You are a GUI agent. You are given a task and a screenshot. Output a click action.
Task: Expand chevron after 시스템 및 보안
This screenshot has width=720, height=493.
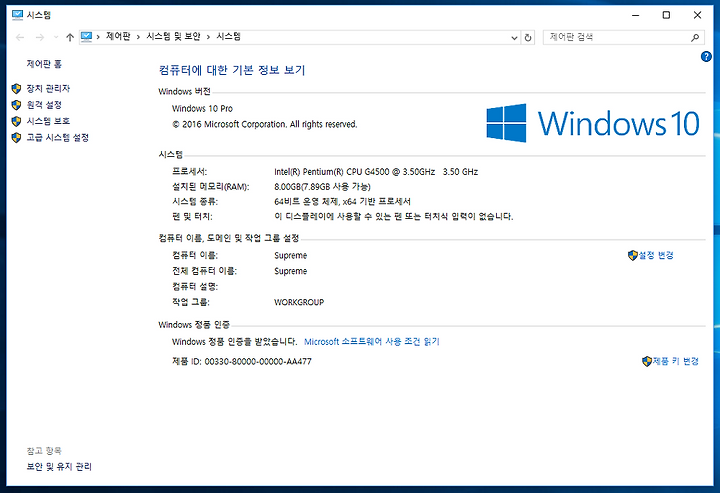(x=208, y=37)
